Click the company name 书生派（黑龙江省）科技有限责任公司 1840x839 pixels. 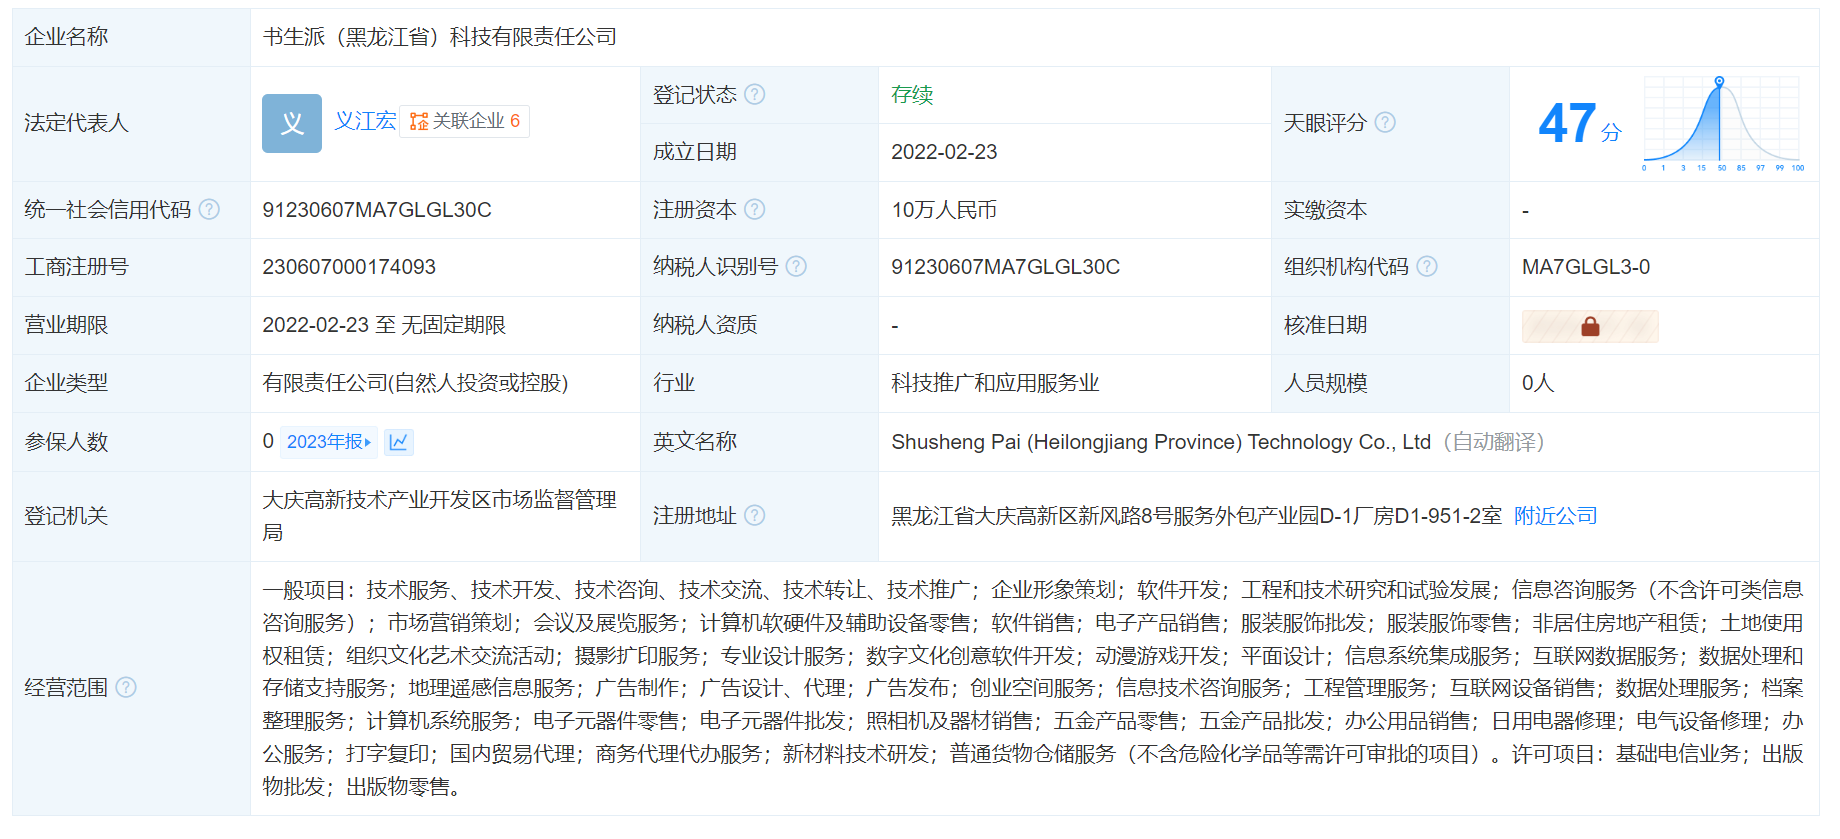tap(439, 37)
